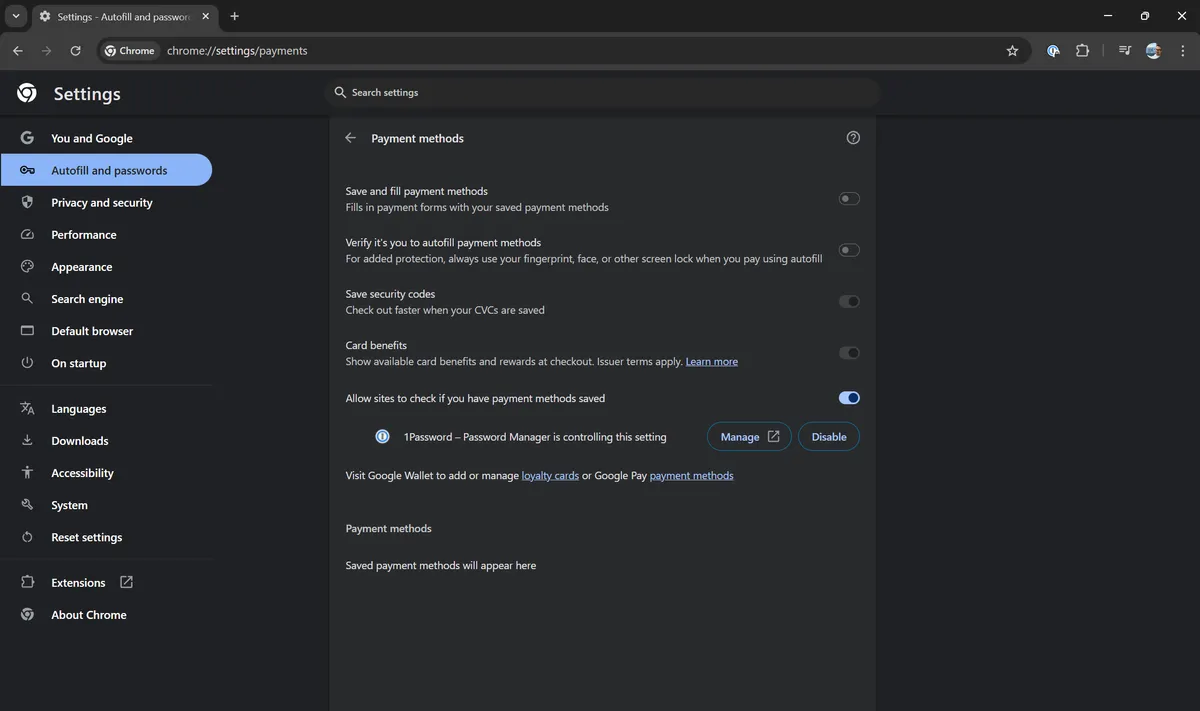This screenshot has width=1200, height=711.
Task: Enable Save and fill payment methods toggle
Action: coord(849,199)
